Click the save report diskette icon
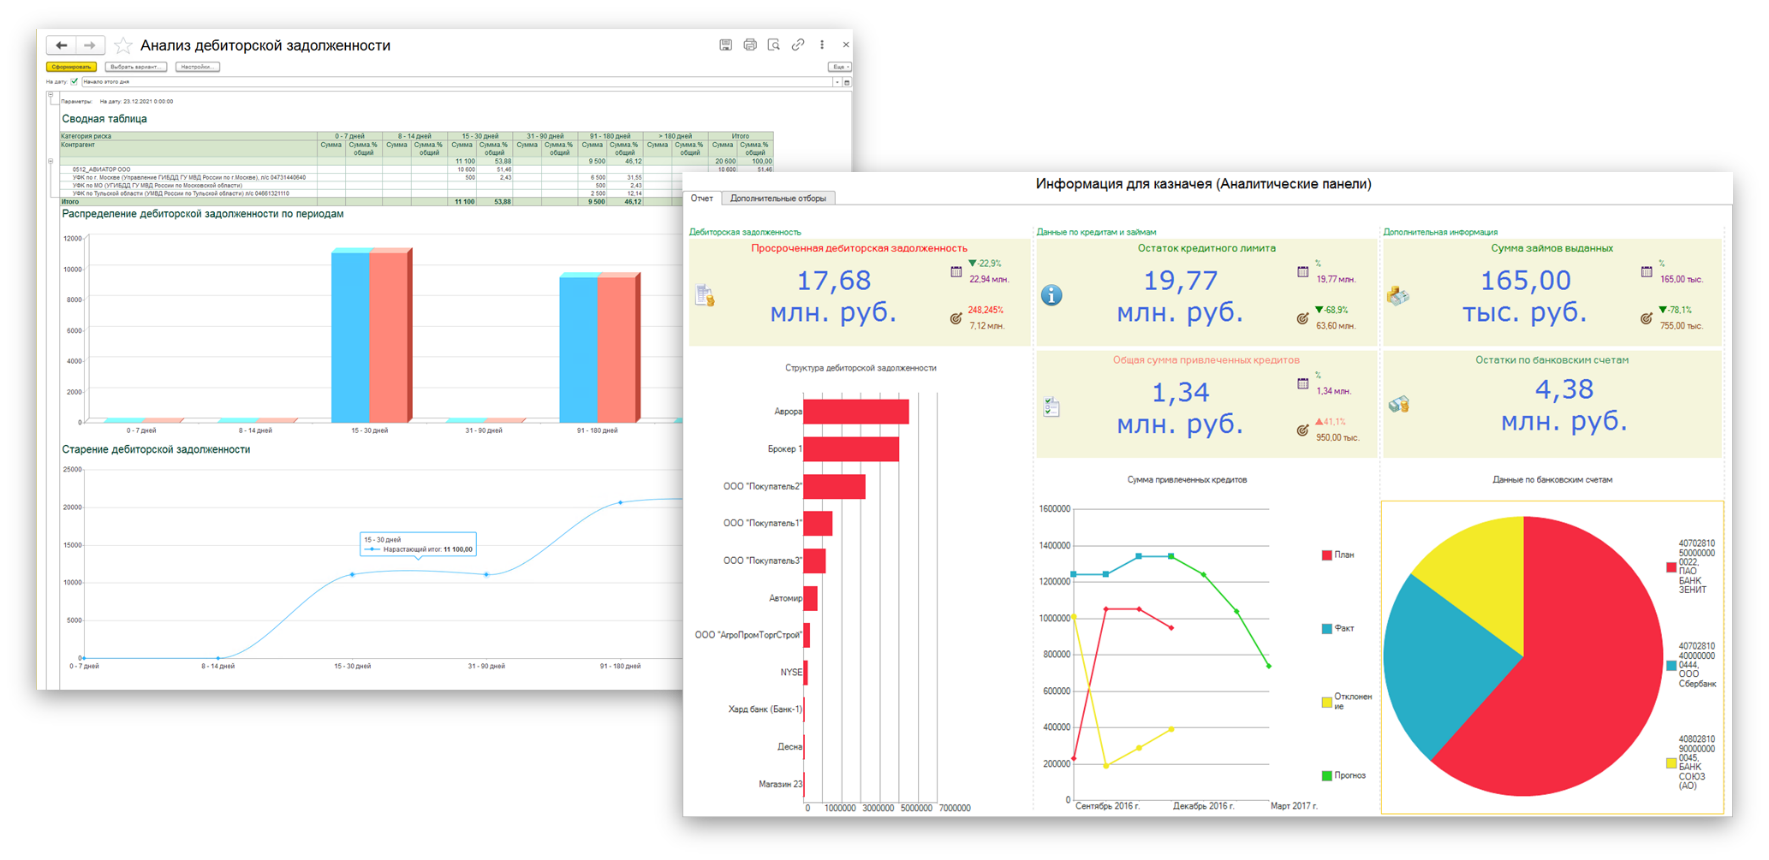This screenshot has width=1769, height=860. [x=725, y=45]
